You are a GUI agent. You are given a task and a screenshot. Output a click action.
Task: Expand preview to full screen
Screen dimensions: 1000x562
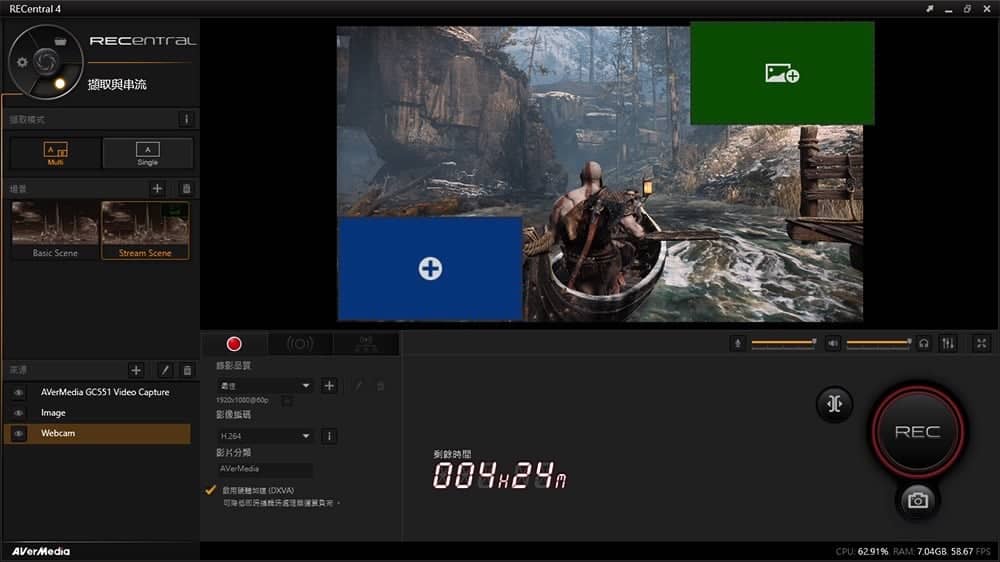pyautogui.click(x=982, y=343)
